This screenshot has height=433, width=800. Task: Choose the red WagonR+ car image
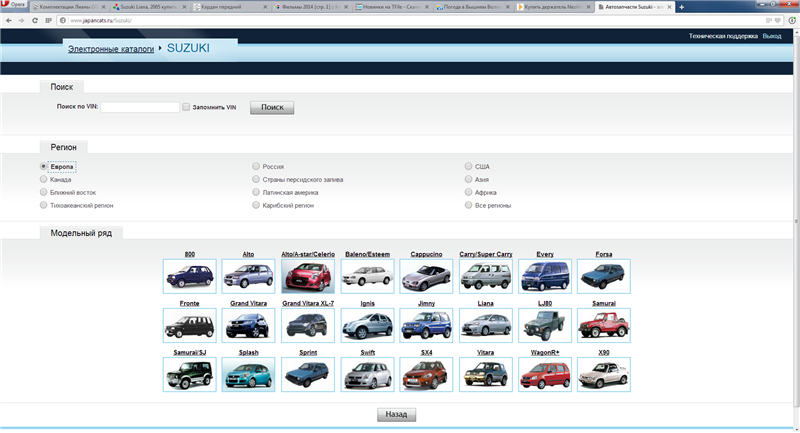pyautogui.click(x=545, y=374)
